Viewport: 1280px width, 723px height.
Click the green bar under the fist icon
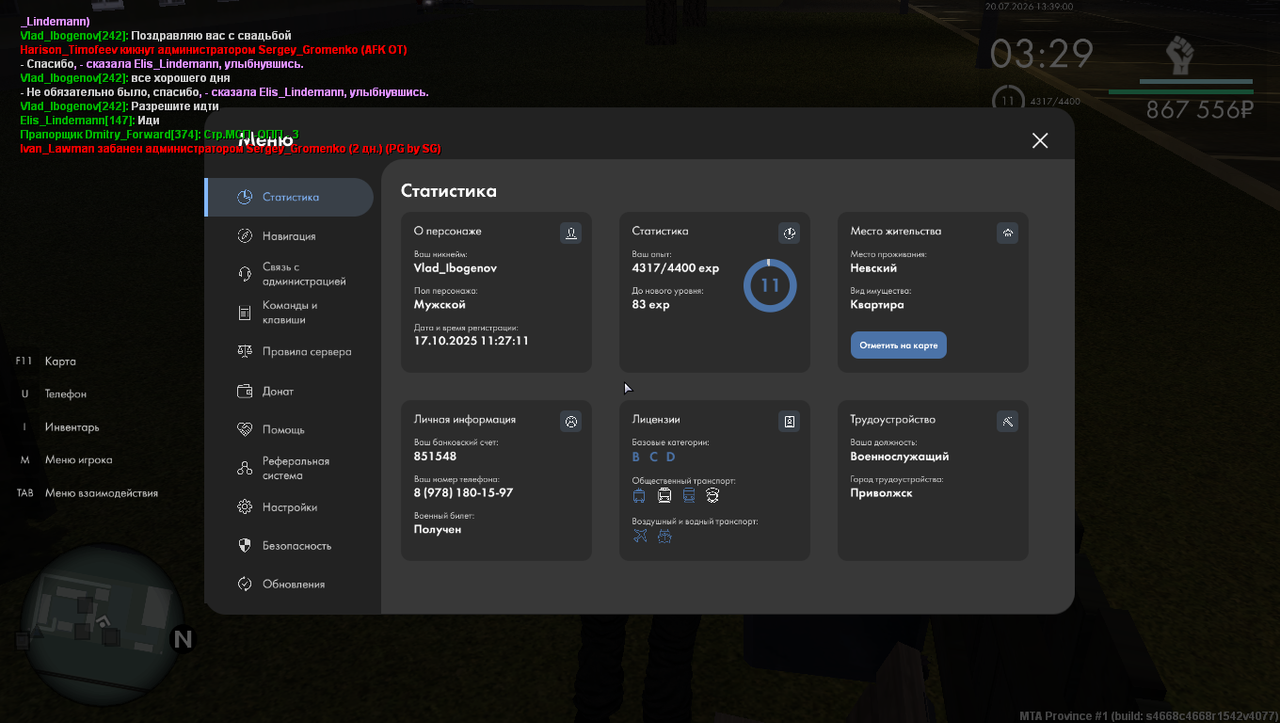[1181, 92]
